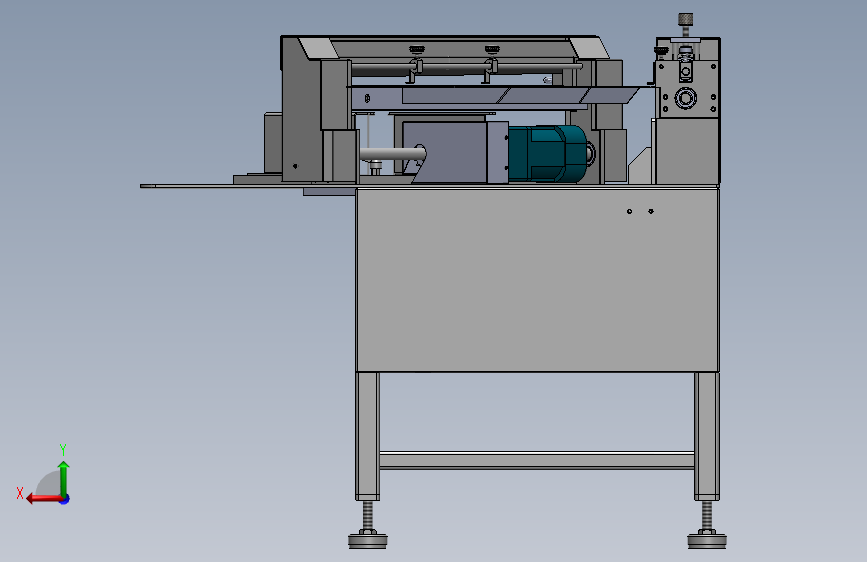Select the right hole on the cabinet panel

tap(651, 211)
